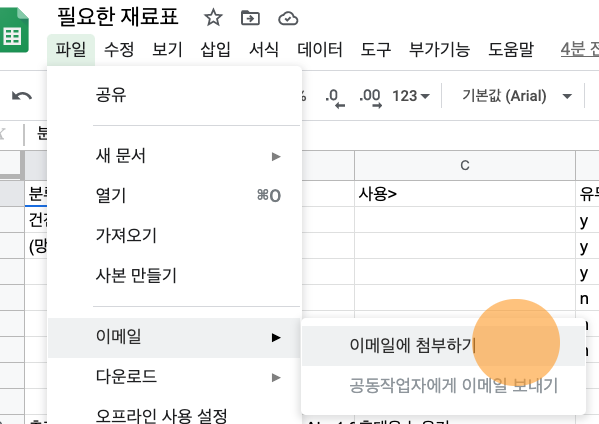The height and width of the screenshot is (424, 599).
Task: Select 공유 in the file menu
Action: pyautogui.click(x=175, y=95)
